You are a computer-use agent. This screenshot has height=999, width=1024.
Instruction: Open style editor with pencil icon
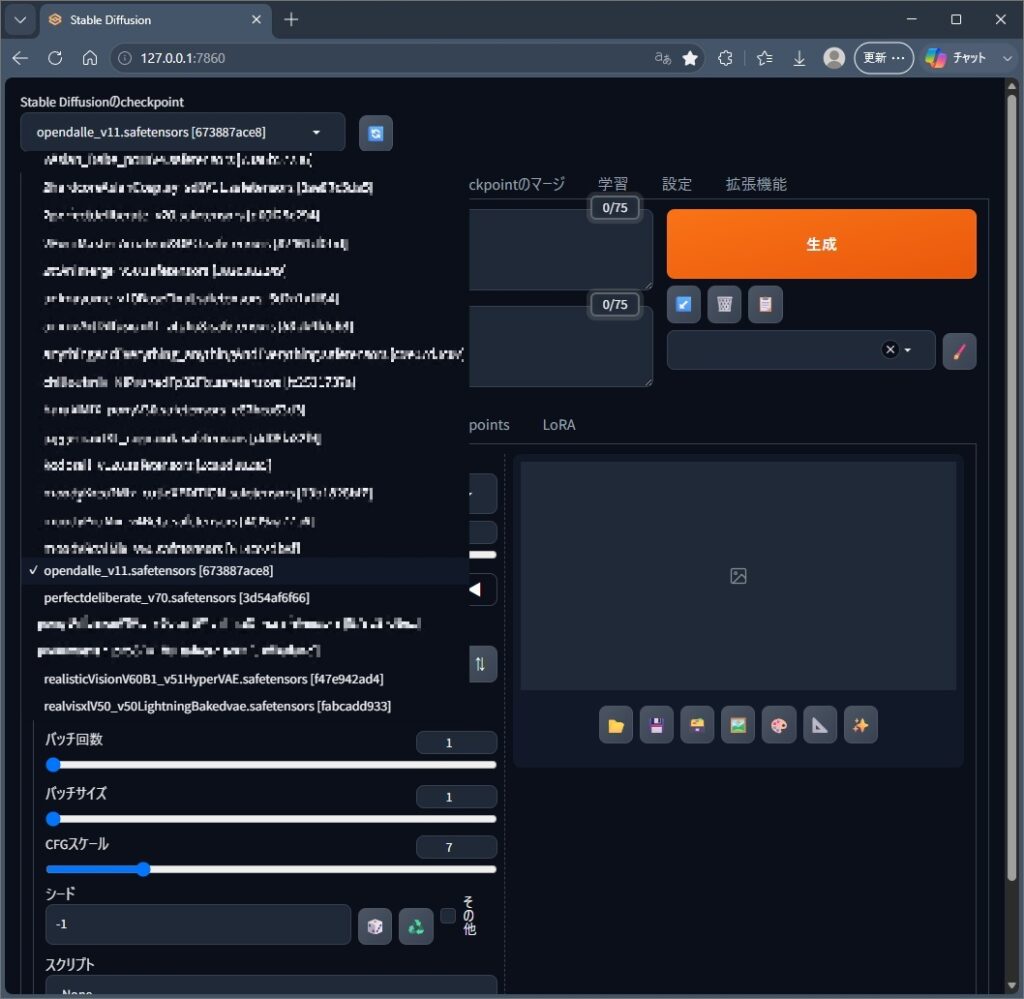[959, 351]
